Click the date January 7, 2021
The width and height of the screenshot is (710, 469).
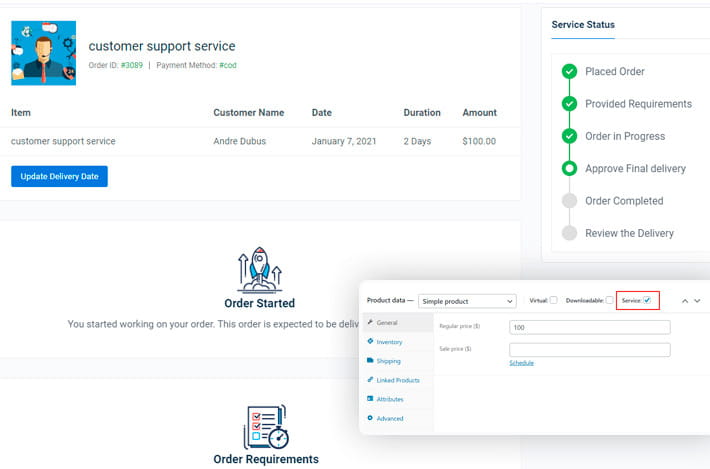click(344, 141)
